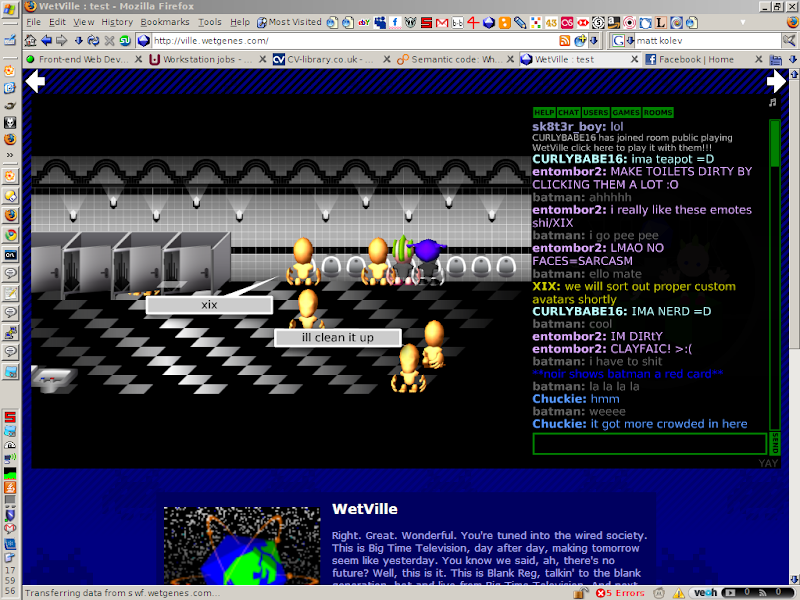Click the RSS feed icon in the address bar

(565, 40)
